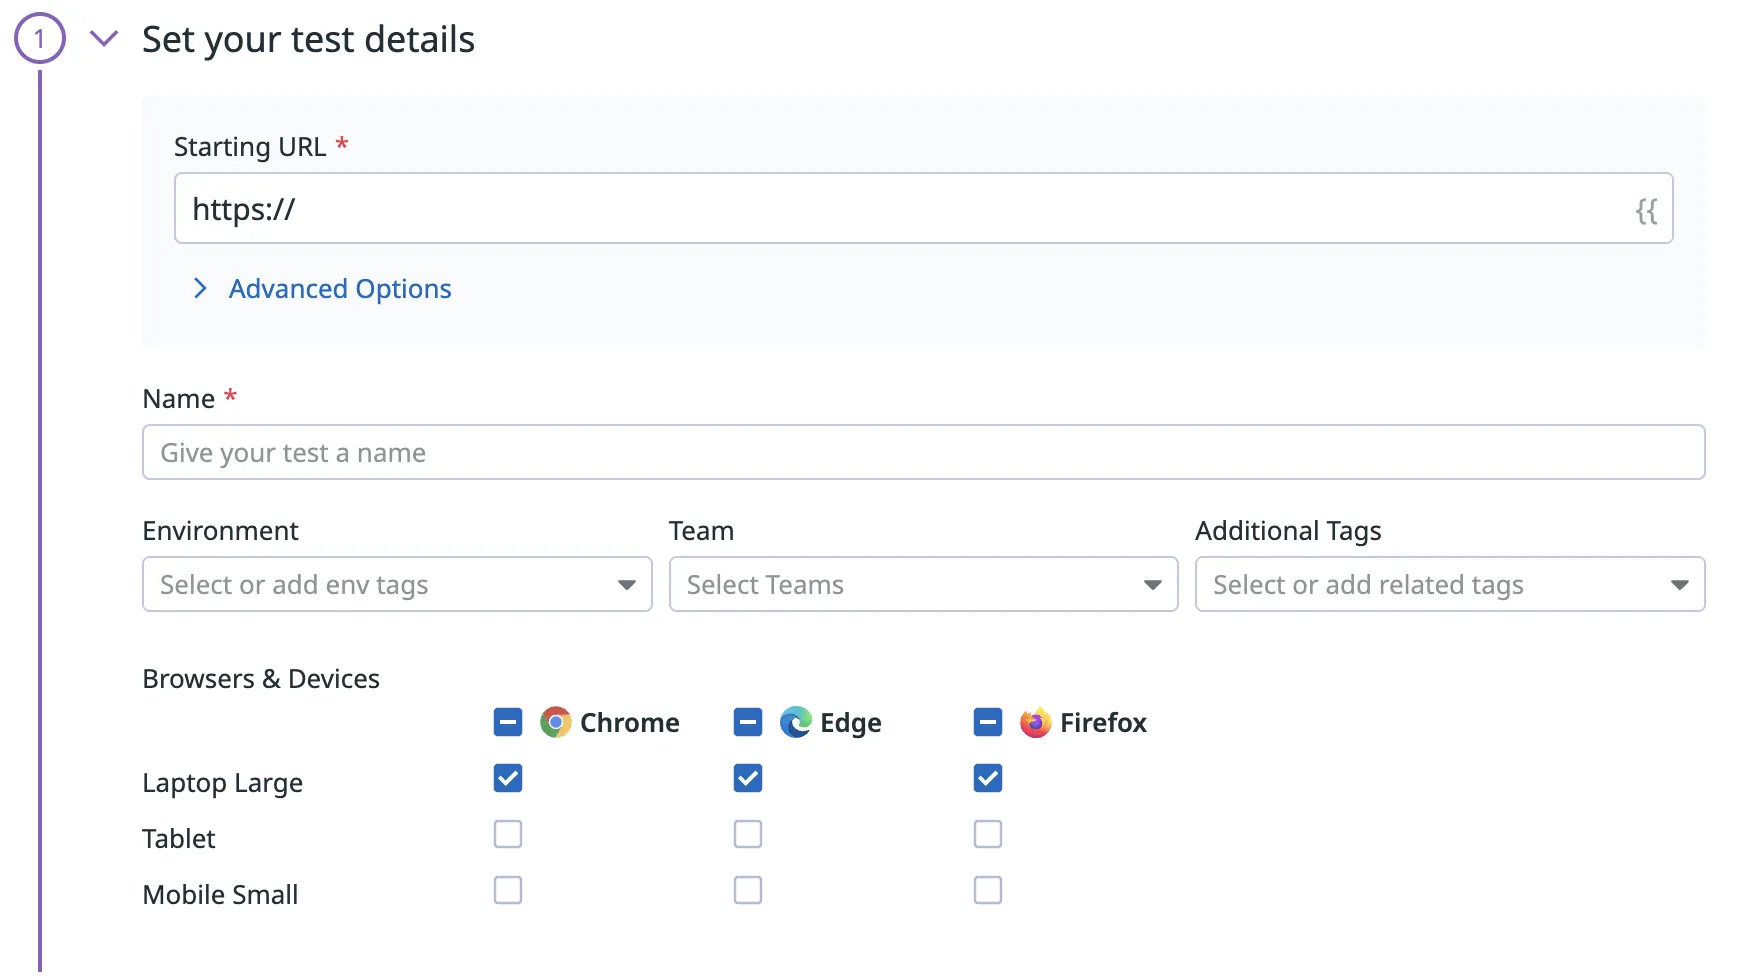Enable Tablet for Chrome
The width and height of the screenshot is (1754, 978).
[x=508, y=834]
